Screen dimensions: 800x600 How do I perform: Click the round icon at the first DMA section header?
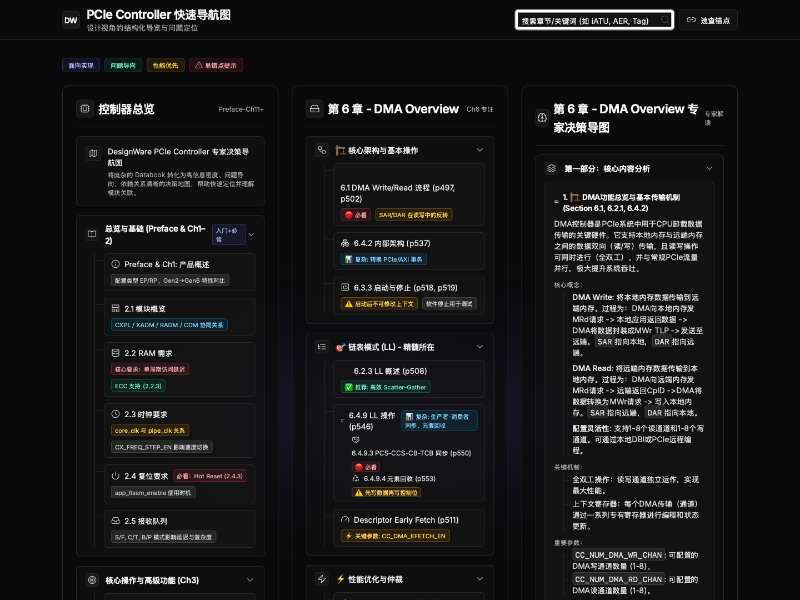pyautogui.click(x=321, y=150)
